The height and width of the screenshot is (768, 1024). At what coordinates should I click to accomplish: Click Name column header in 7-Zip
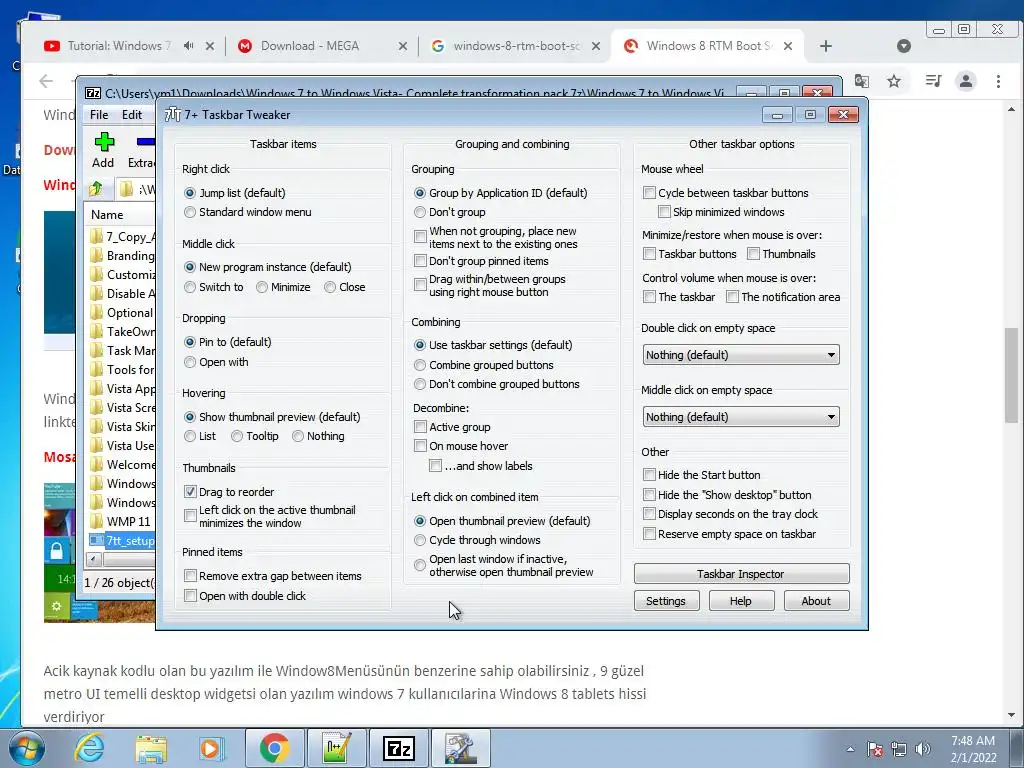click(120, 215)
